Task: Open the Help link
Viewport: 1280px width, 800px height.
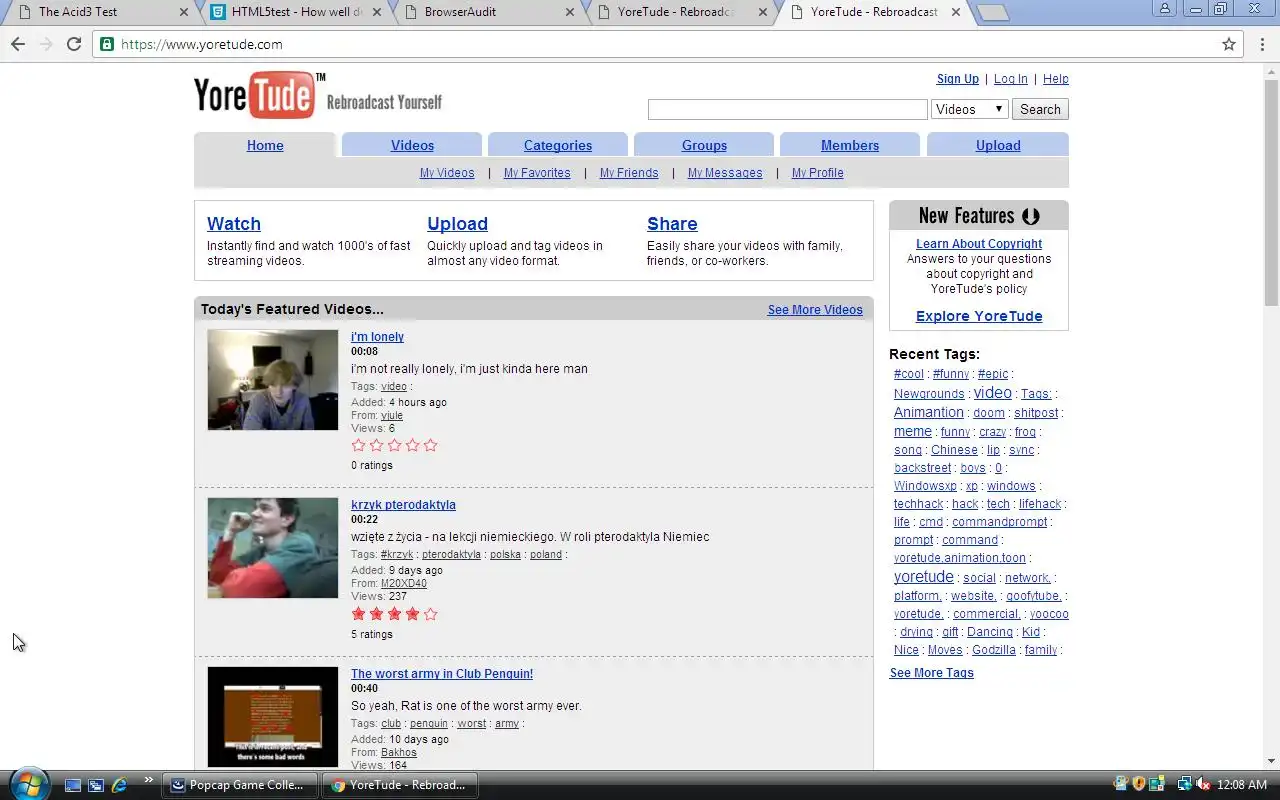Action: [x=1056, y=79]
